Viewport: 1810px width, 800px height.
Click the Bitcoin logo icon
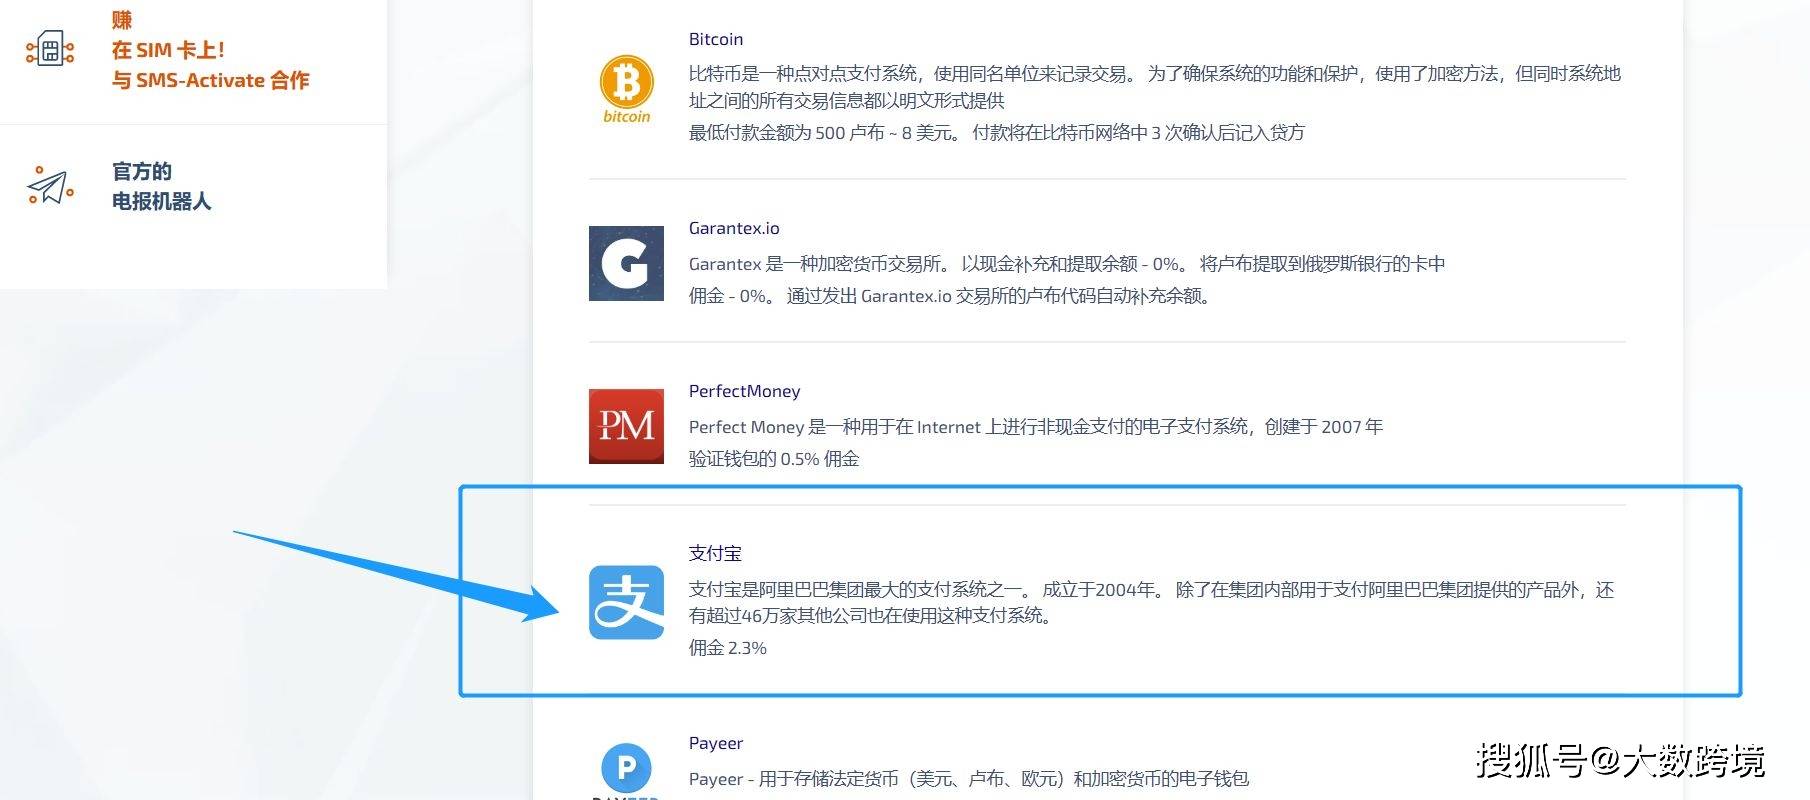pyautogui.click(x=626, y=89)
